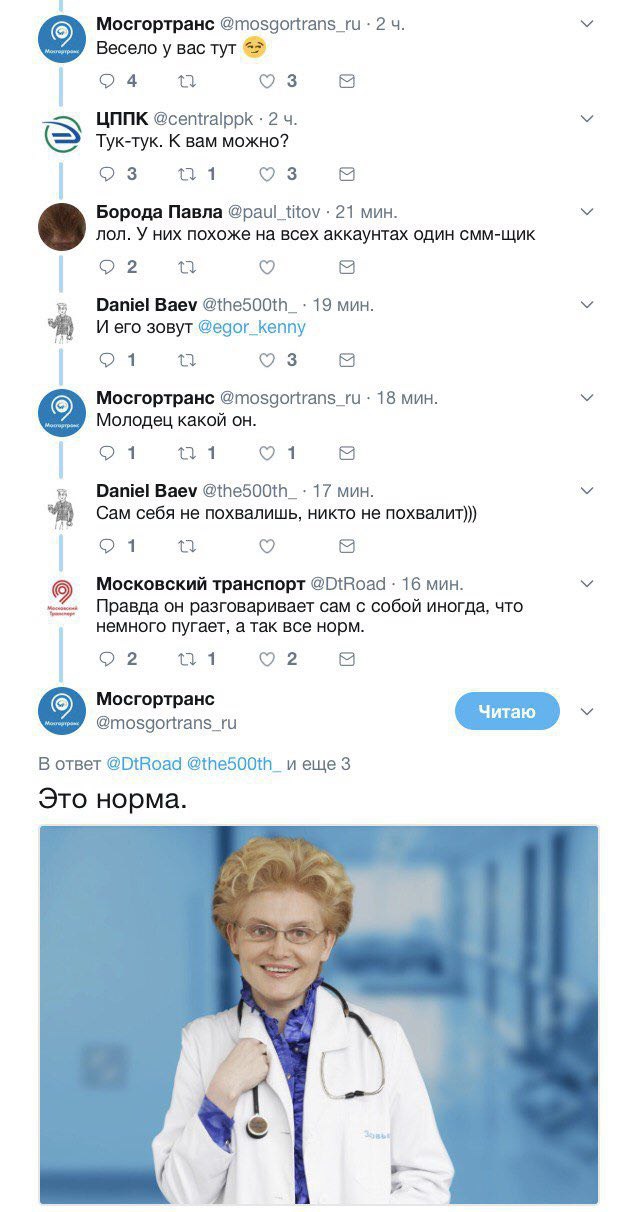Open the doctor image in the tweet
Viewport: 636px width, 1212px height.
[x=318, y=1015]
